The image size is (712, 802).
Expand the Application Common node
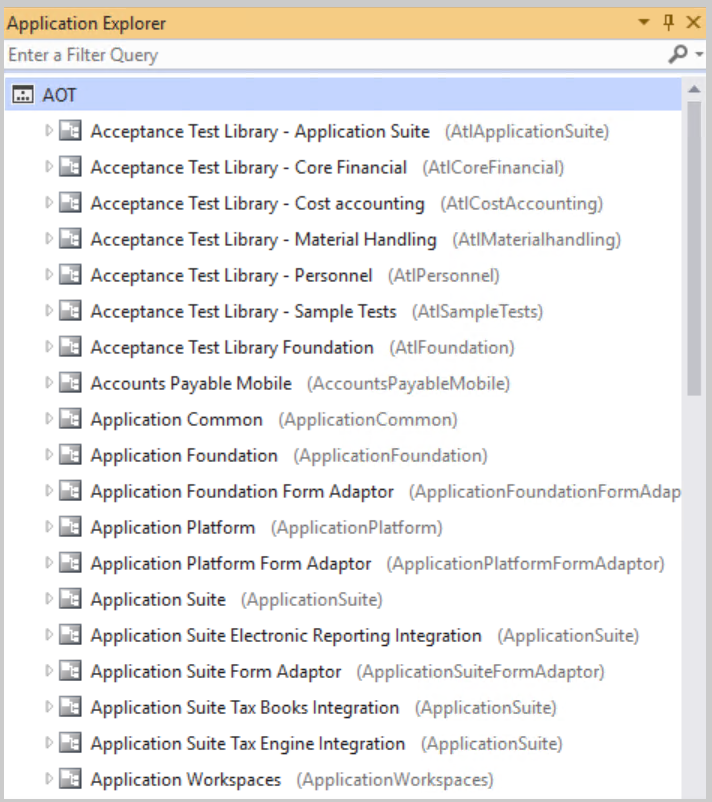pos(49,419)
